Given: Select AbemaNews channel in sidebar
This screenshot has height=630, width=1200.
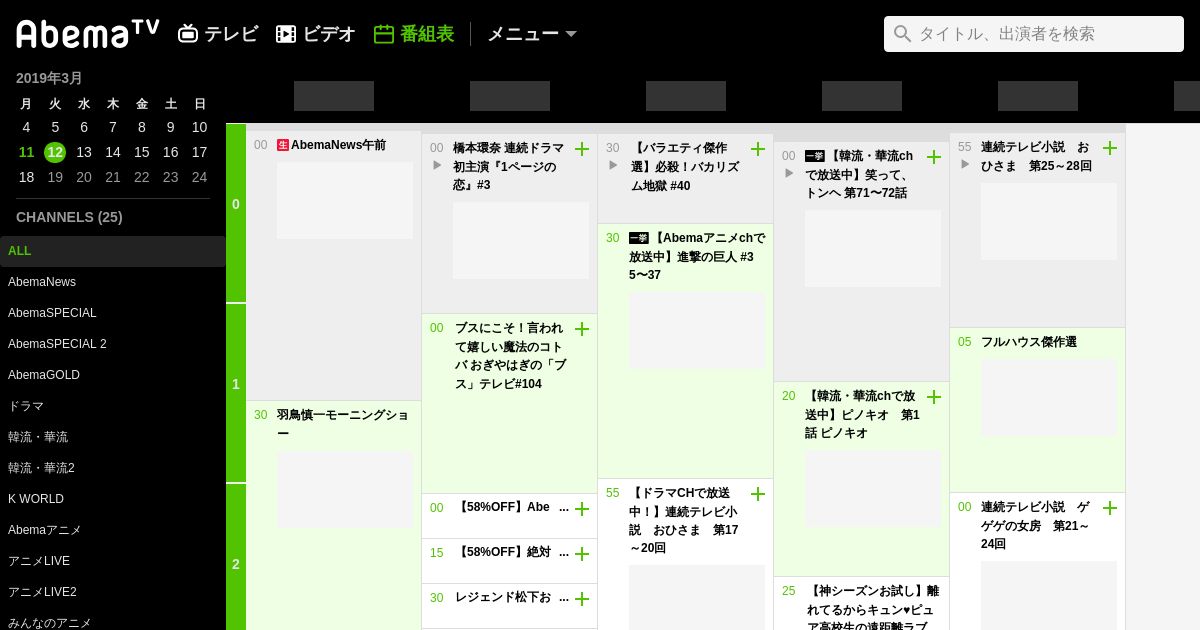Looking at the screenshot, I should pyautogui.click(x=113, y=282).
